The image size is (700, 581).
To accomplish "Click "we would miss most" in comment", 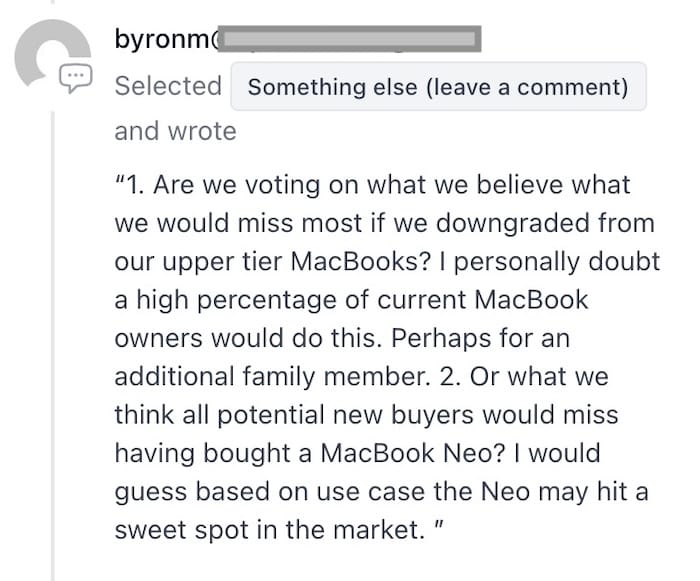I will pyautogui.click(x=220, y=223).
